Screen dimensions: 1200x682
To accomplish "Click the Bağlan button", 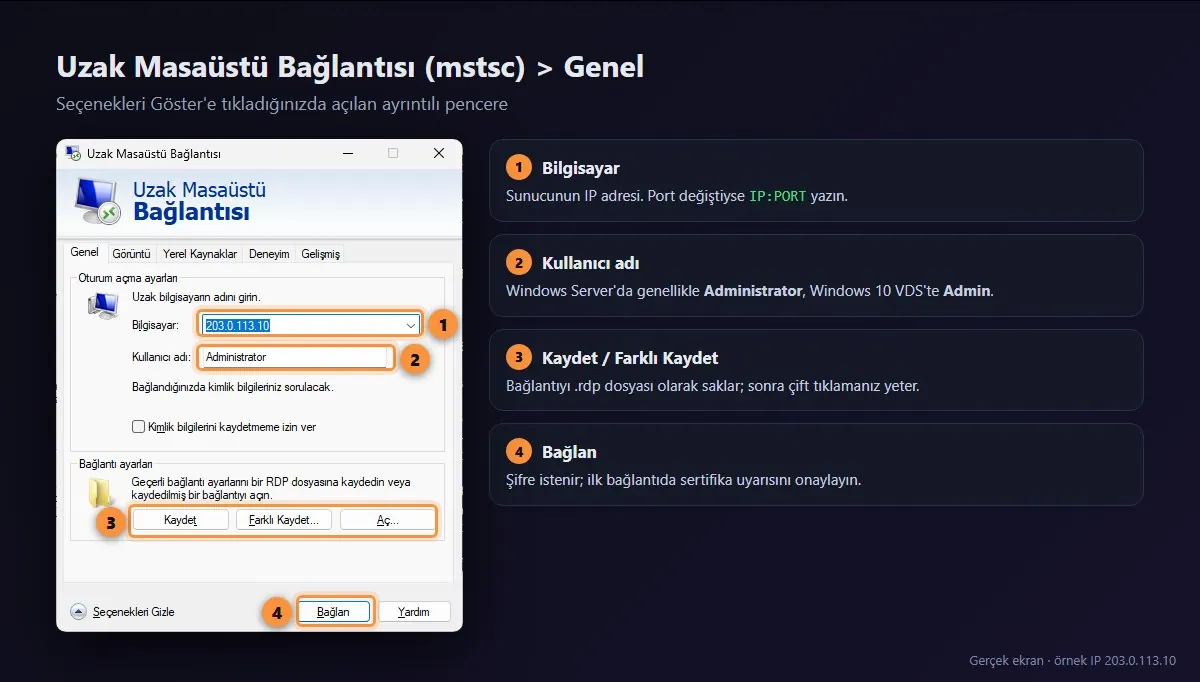I will [x=333, y=611].
